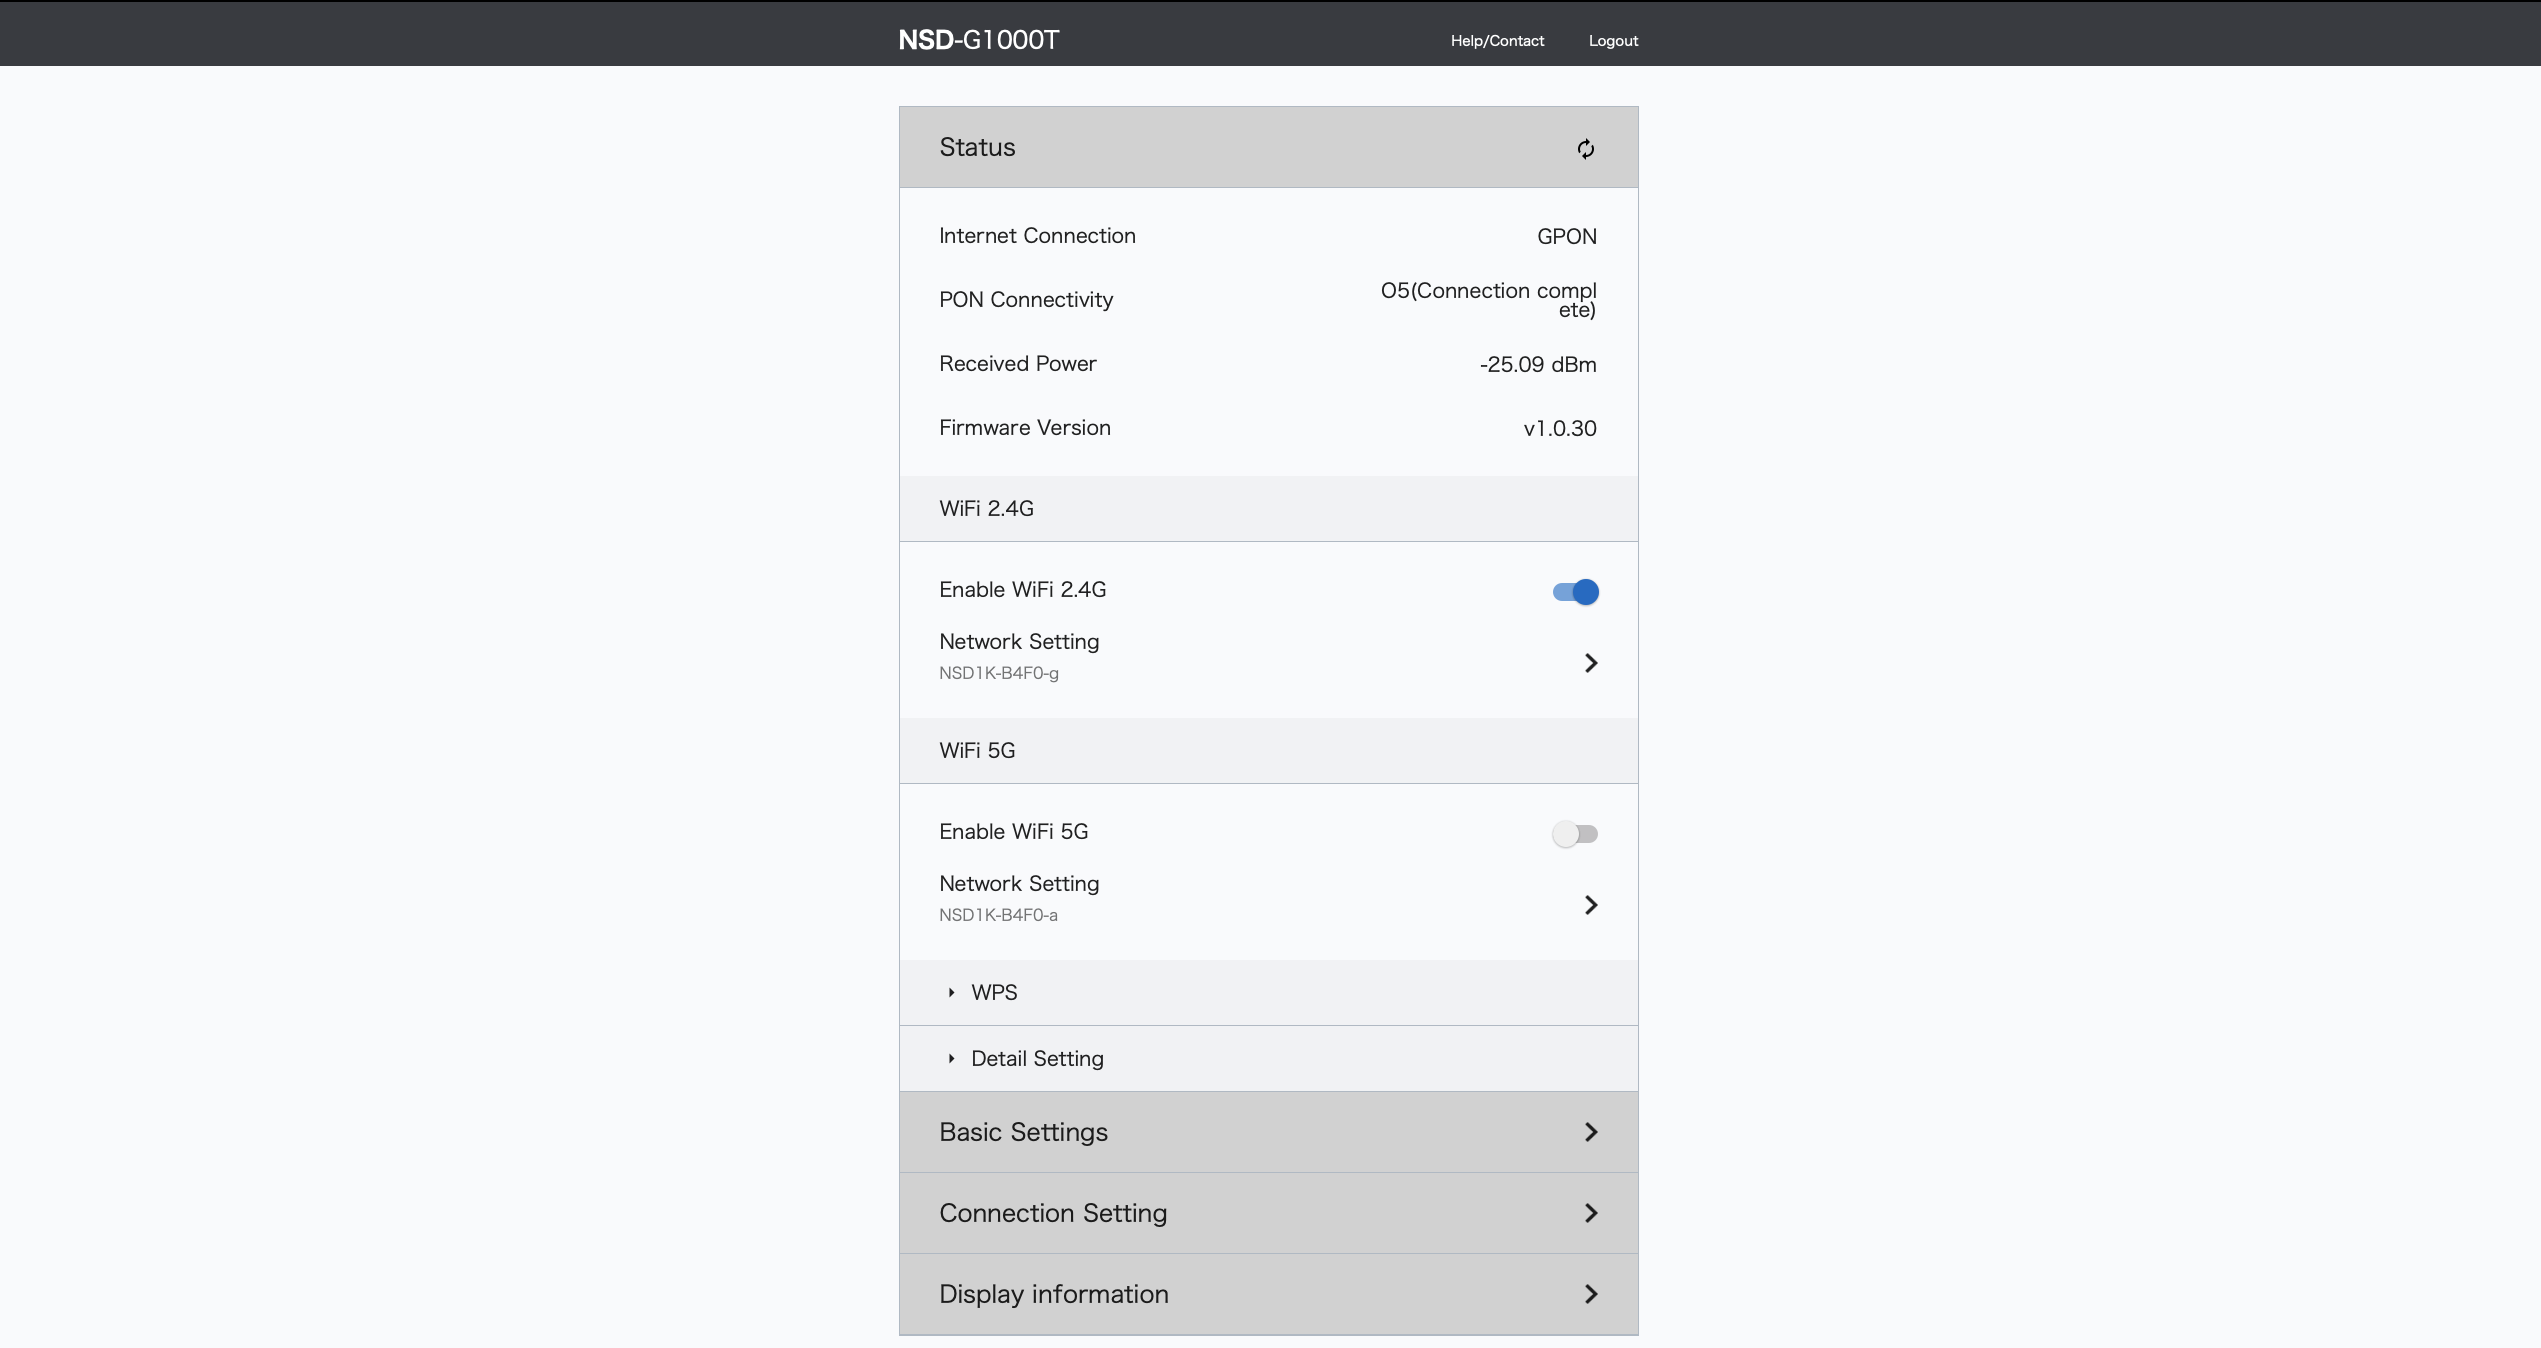The width and height of the screenshot is (2541, 1348).
Task: Open Basic Settings via its chevron arrow
Action: 1590,1132
